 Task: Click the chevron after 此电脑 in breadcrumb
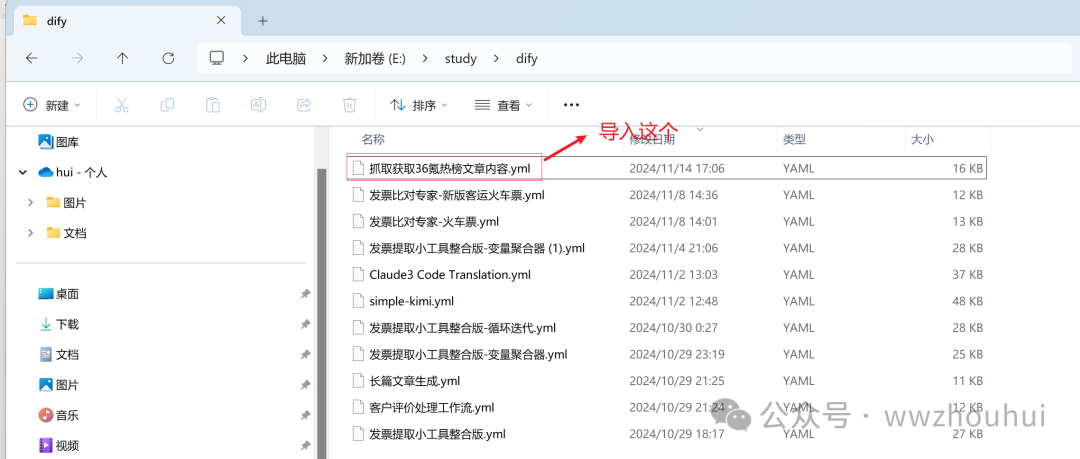click(x=325, y=59)
